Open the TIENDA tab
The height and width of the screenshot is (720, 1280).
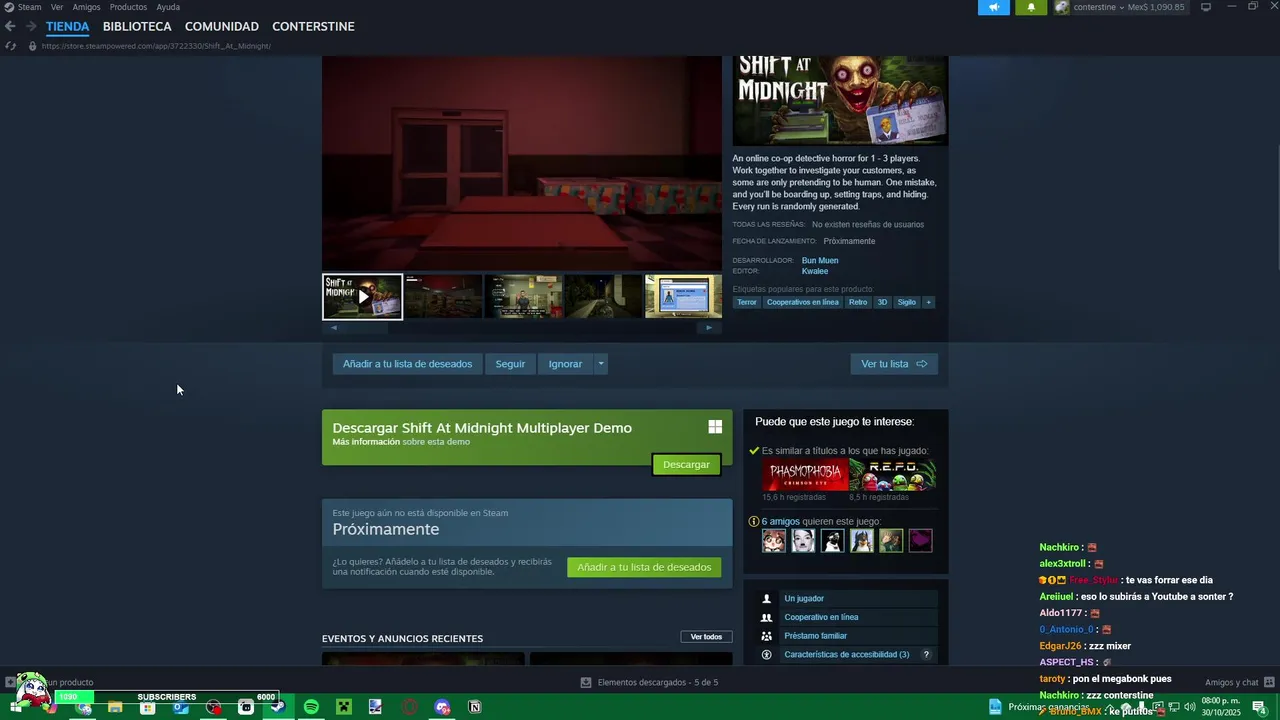pos(67,27)
